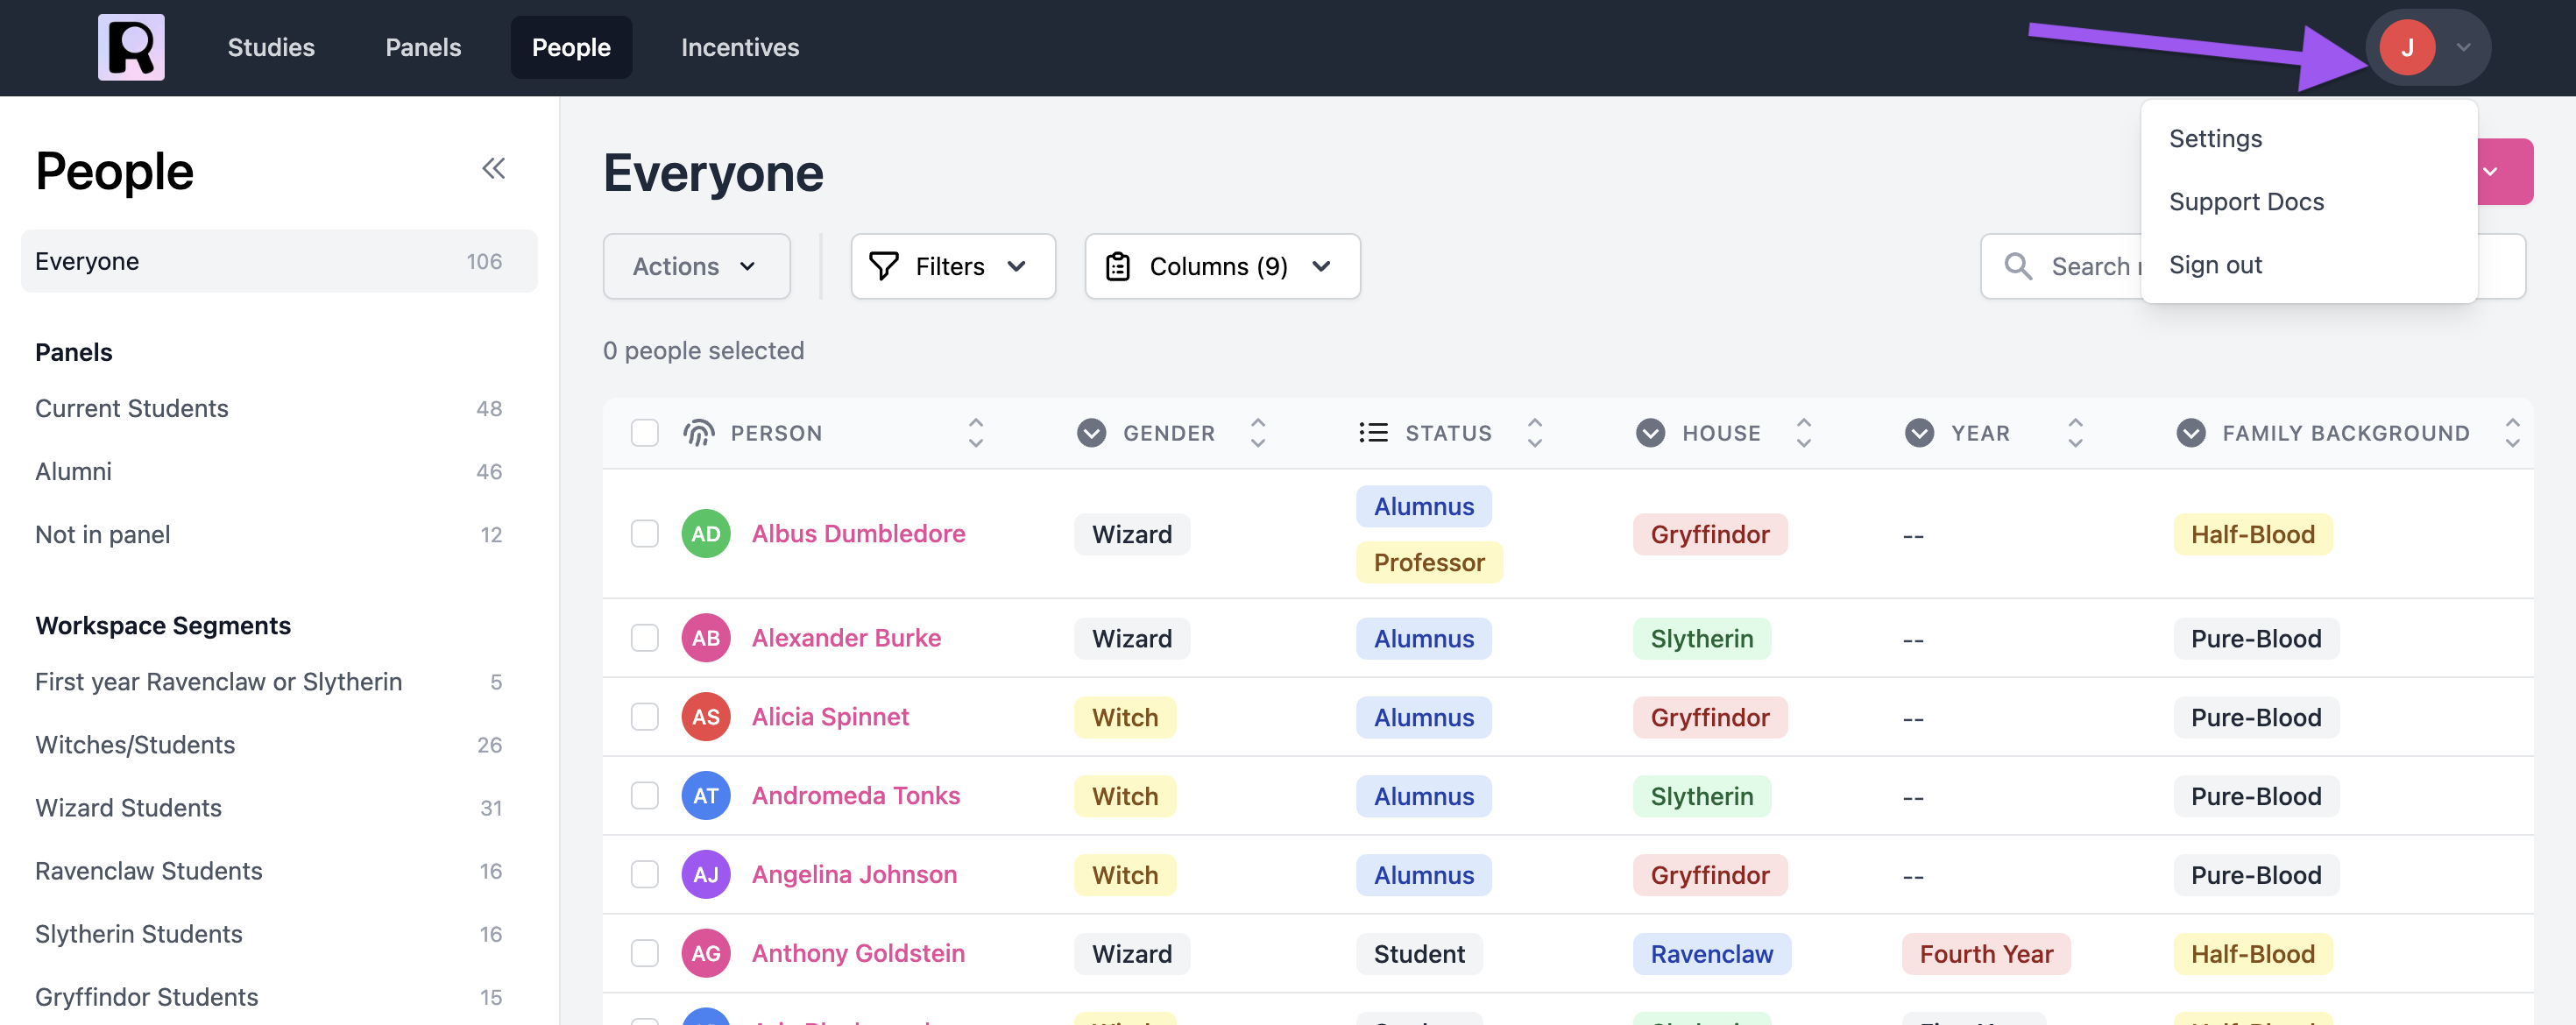This screenshot has height=1025, width=2576.
Task: Open the Columns (9) dropdown
Action: (1221, 266)
